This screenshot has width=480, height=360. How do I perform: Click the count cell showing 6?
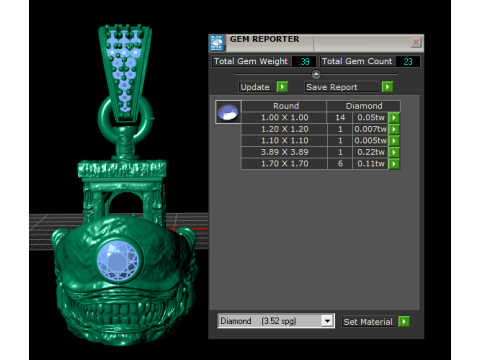(x=340, y=164)
